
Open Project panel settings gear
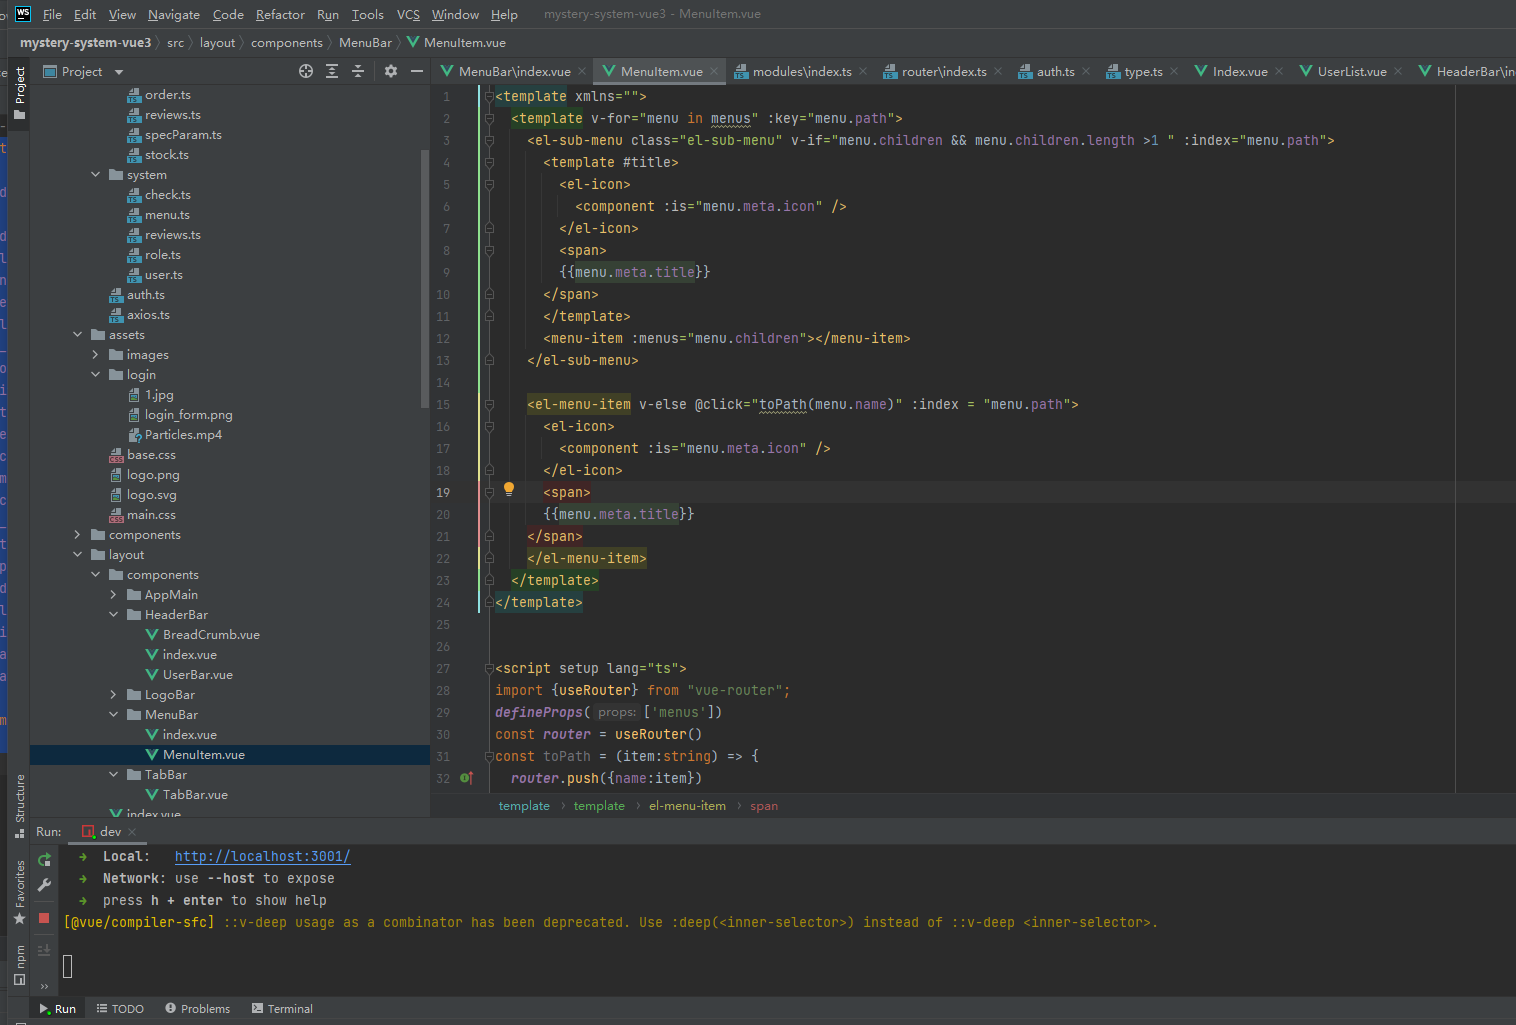pos(391,71)
